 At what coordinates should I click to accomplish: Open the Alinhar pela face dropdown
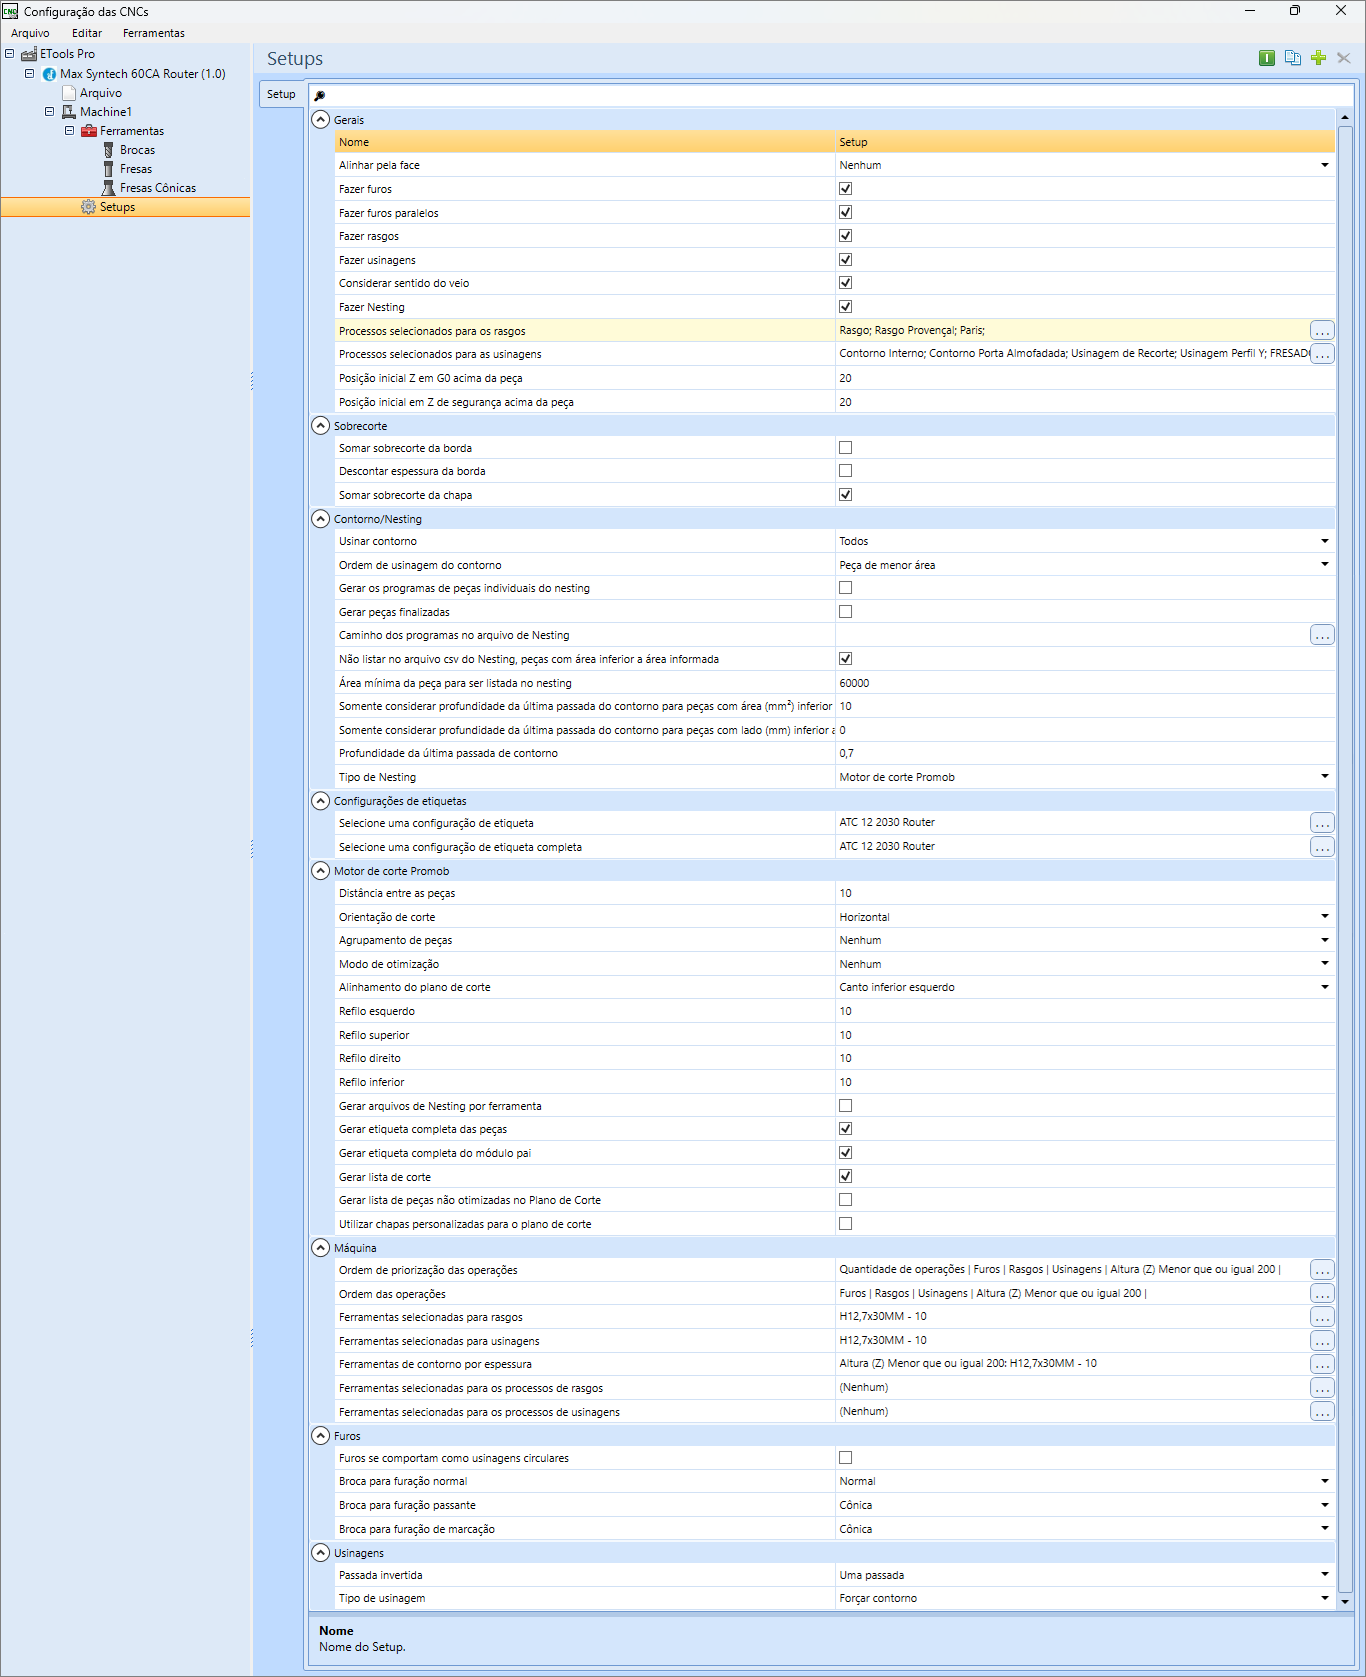tap(1324, 165)
